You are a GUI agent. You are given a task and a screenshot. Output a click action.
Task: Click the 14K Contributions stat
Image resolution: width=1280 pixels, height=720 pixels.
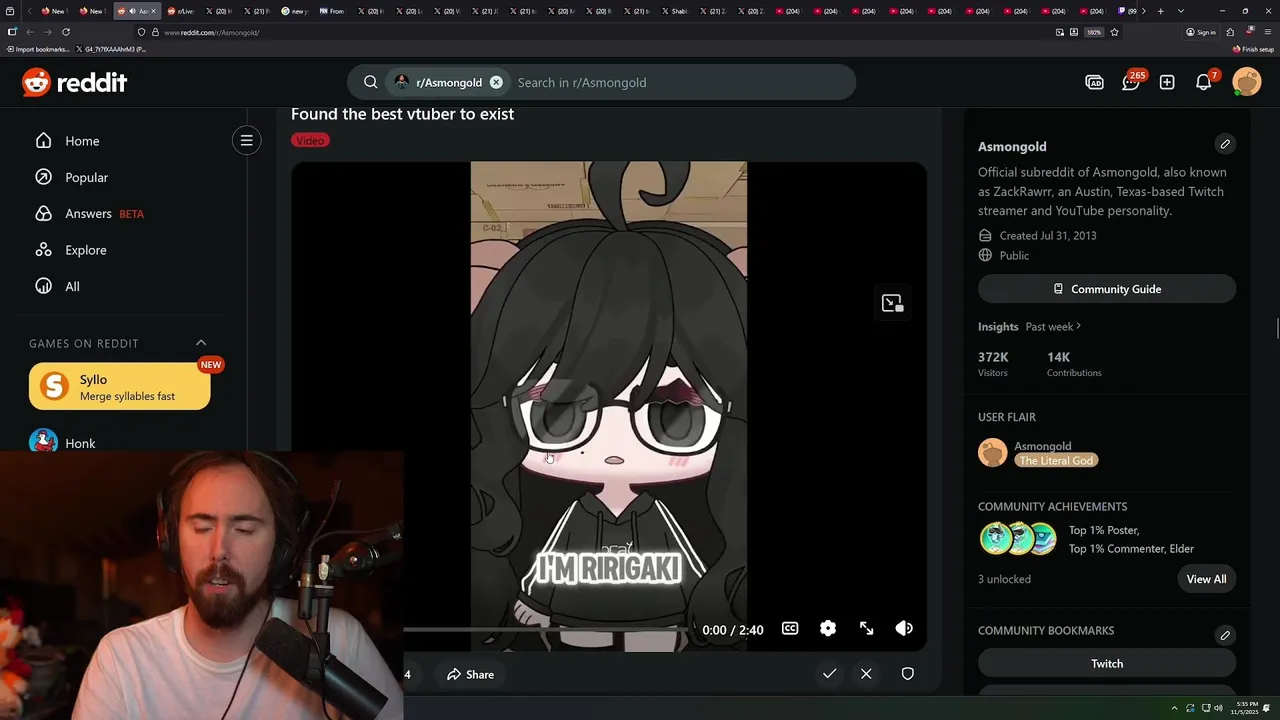(x=1074, y=364)
